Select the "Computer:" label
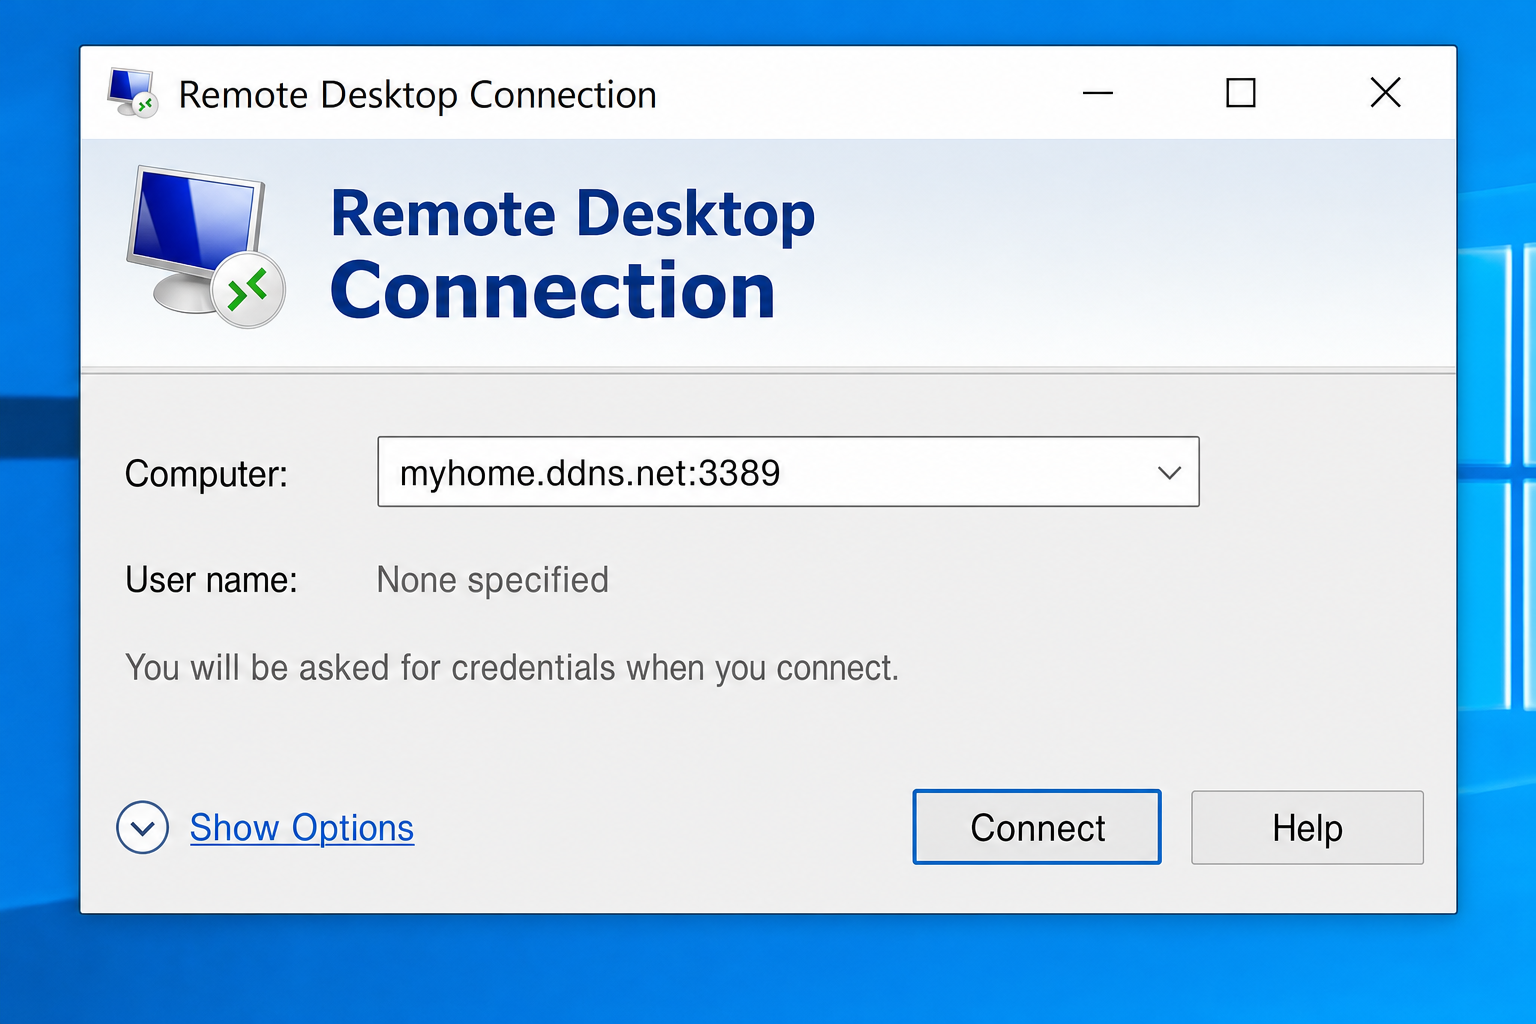The image size is (1536, 1024). tap(206, 474)
